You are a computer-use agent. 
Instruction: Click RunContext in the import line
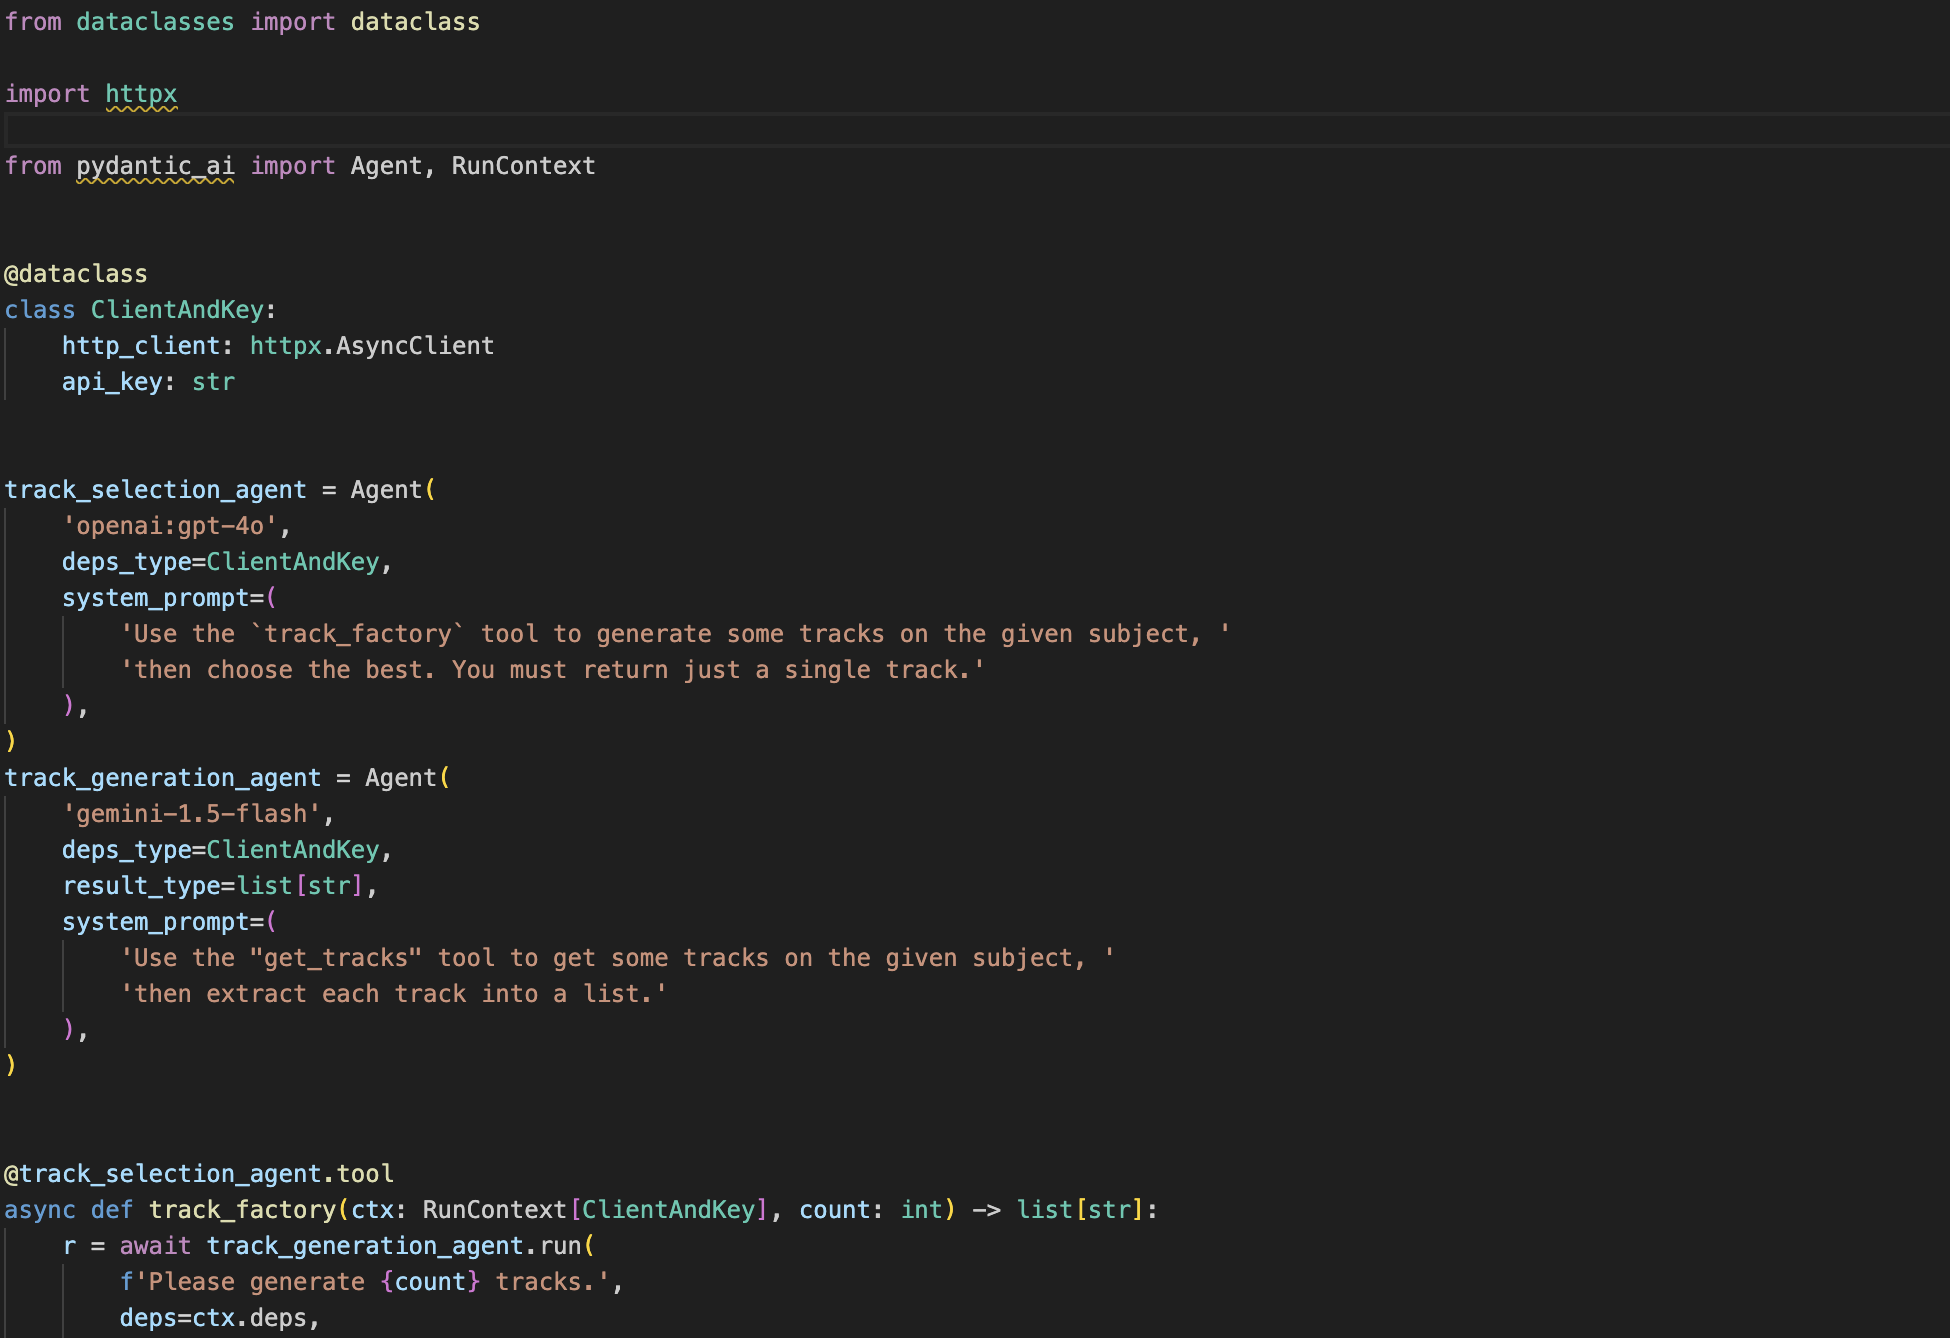click(x=523, y=166)
